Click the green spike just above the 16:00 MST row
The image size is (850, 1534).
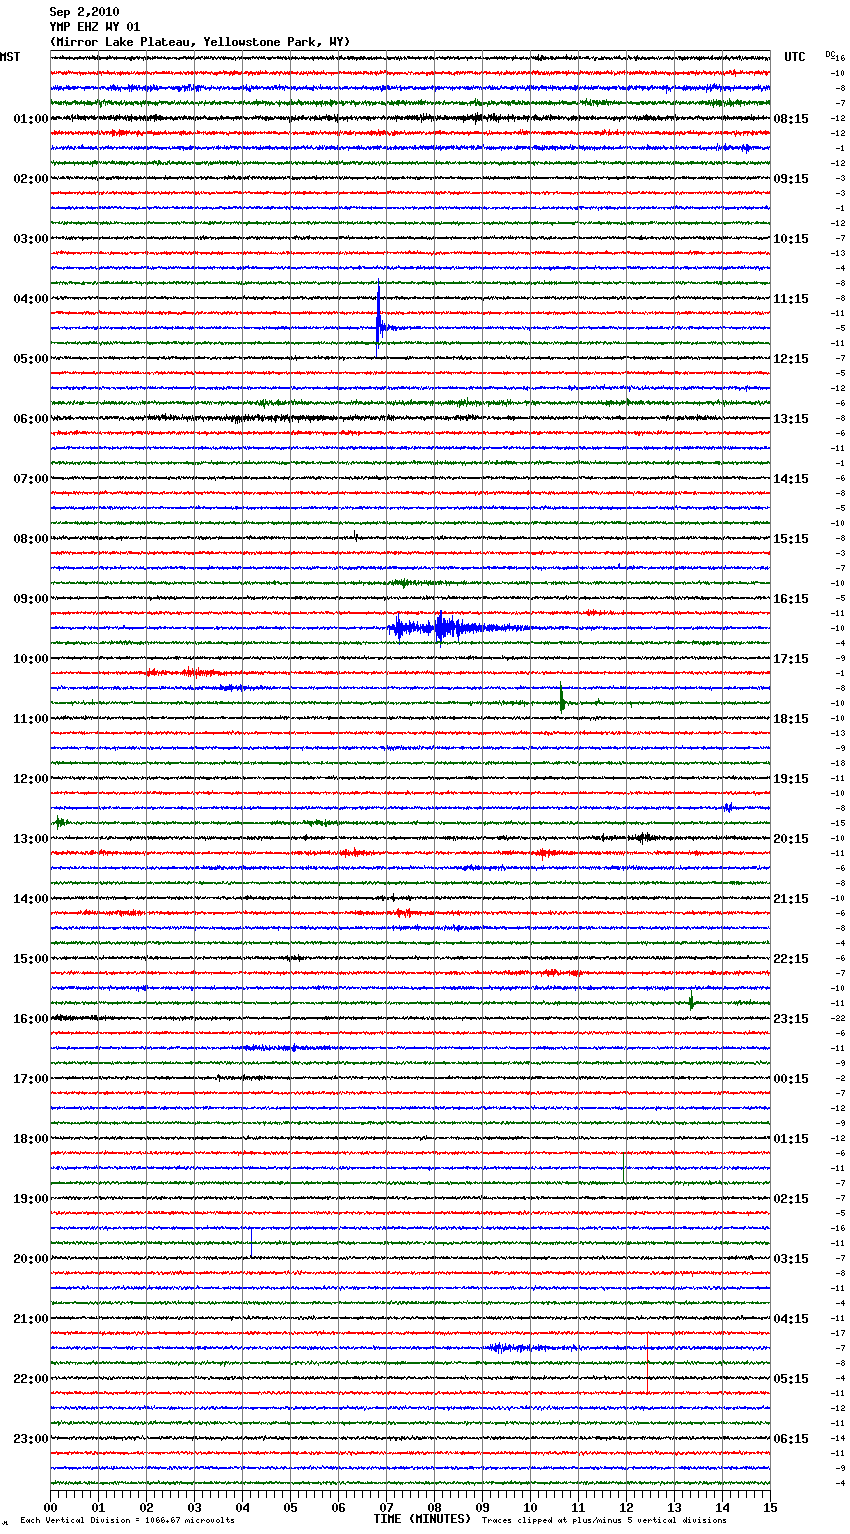(x=691, y=1000)
